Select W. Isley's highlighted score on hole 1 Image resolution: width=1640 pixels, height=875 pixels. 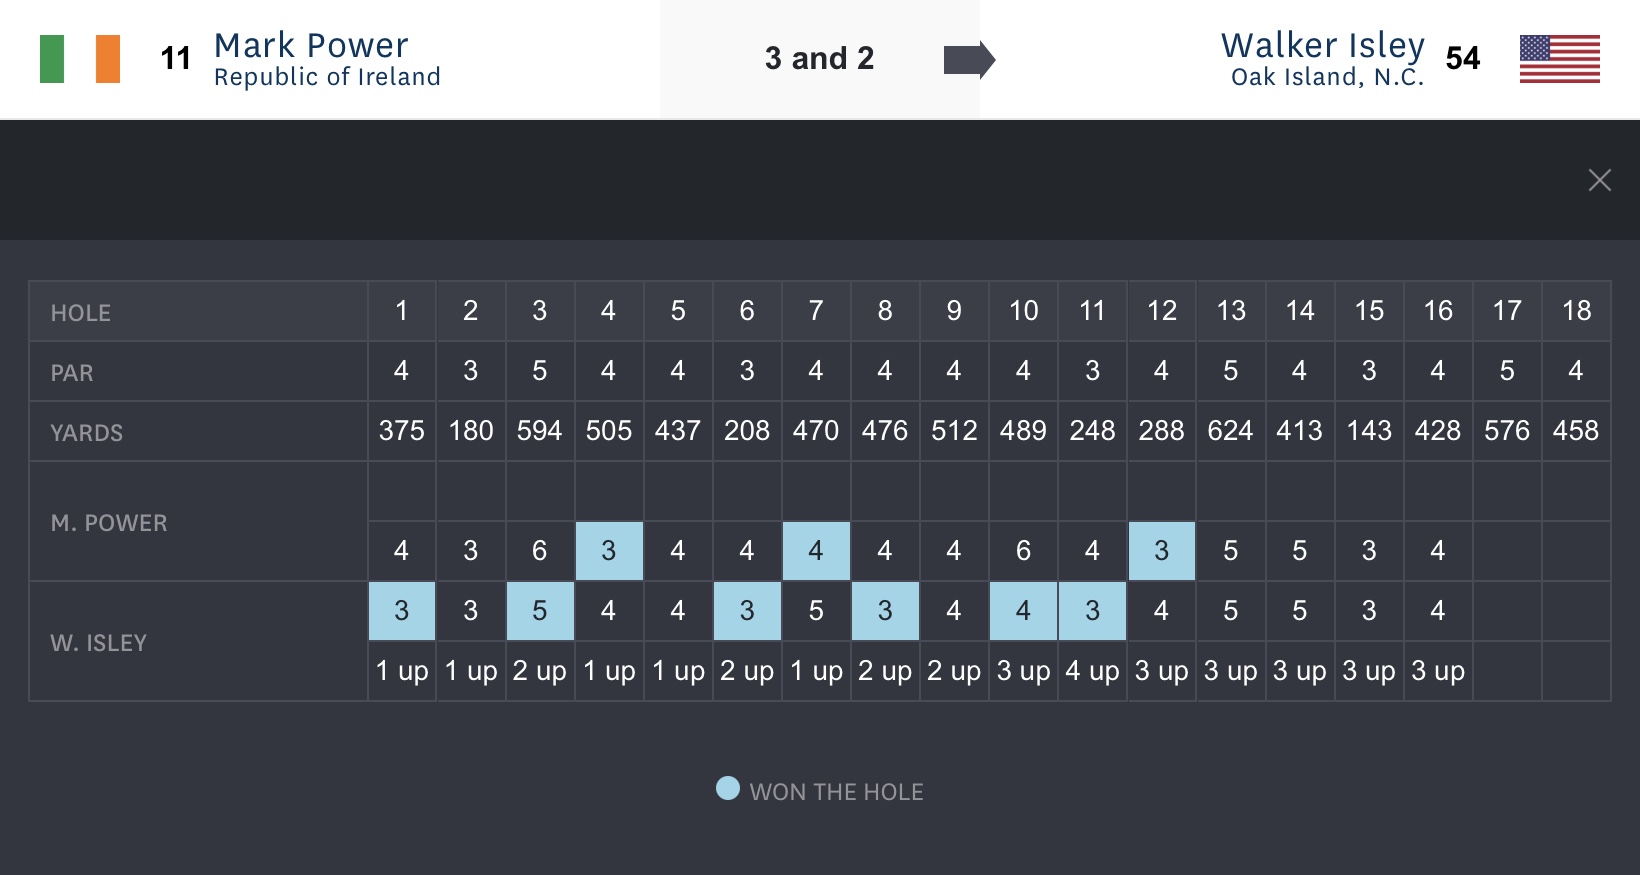pos(402,611)
